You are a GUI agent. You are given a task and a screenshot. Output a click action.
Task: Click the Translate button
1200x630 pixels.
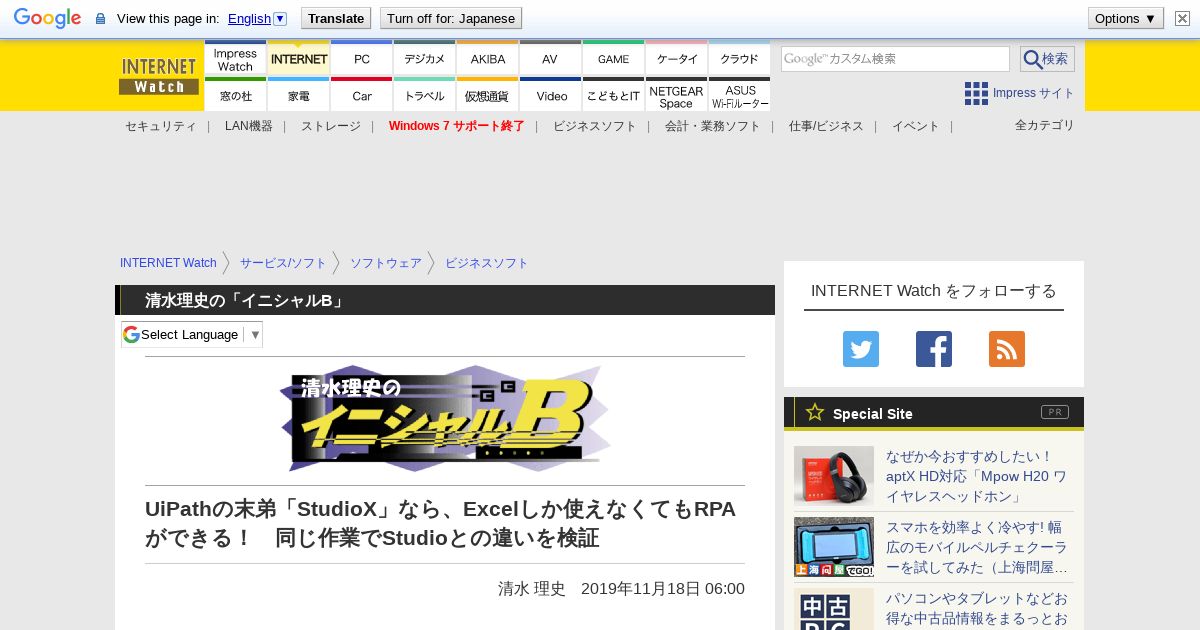336,18
